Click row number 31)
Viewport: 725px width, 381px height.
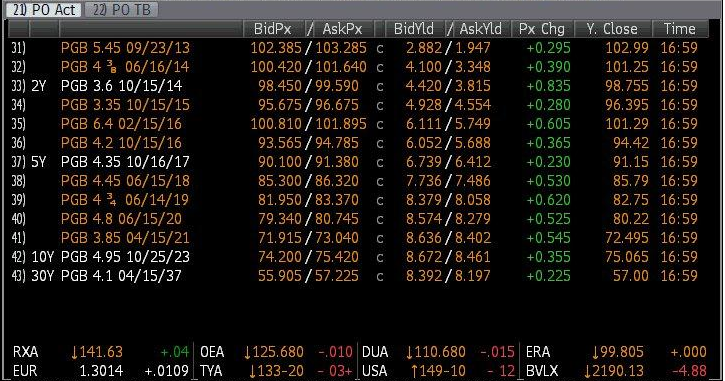tap(18, 48)
